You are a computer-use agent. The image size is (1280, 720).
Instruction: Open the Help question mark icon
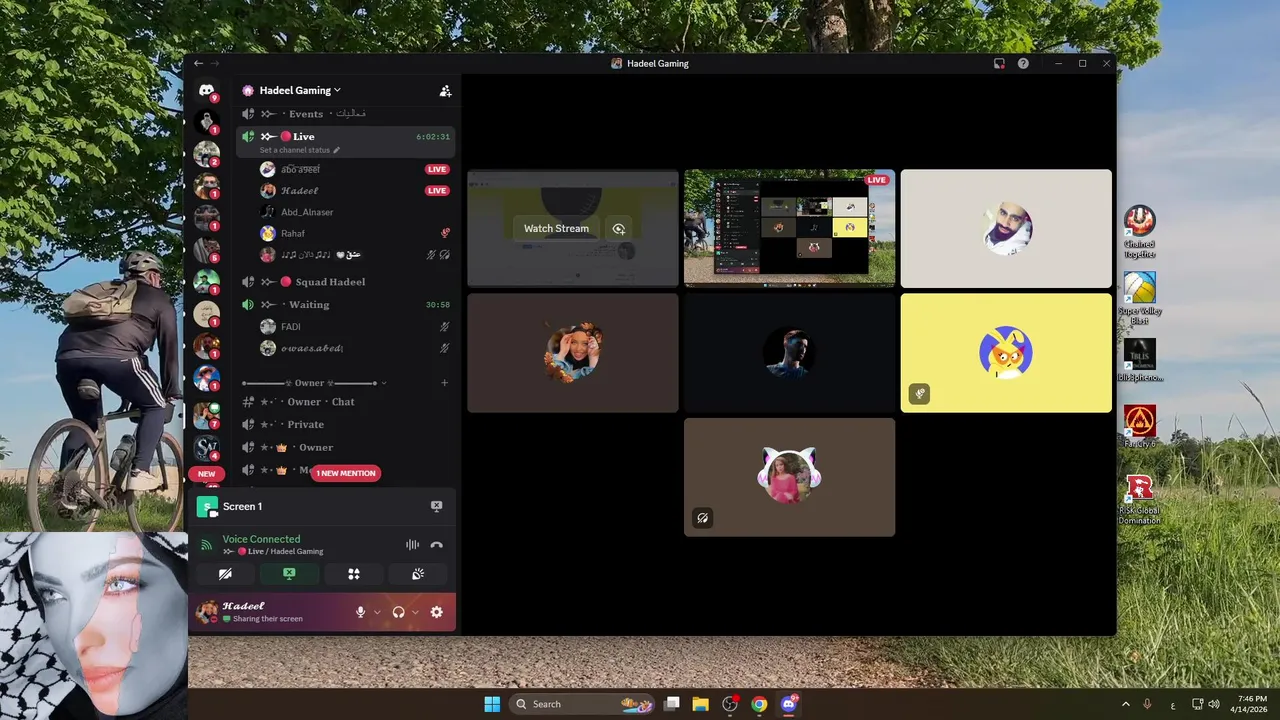click(x=1023, y=63)
